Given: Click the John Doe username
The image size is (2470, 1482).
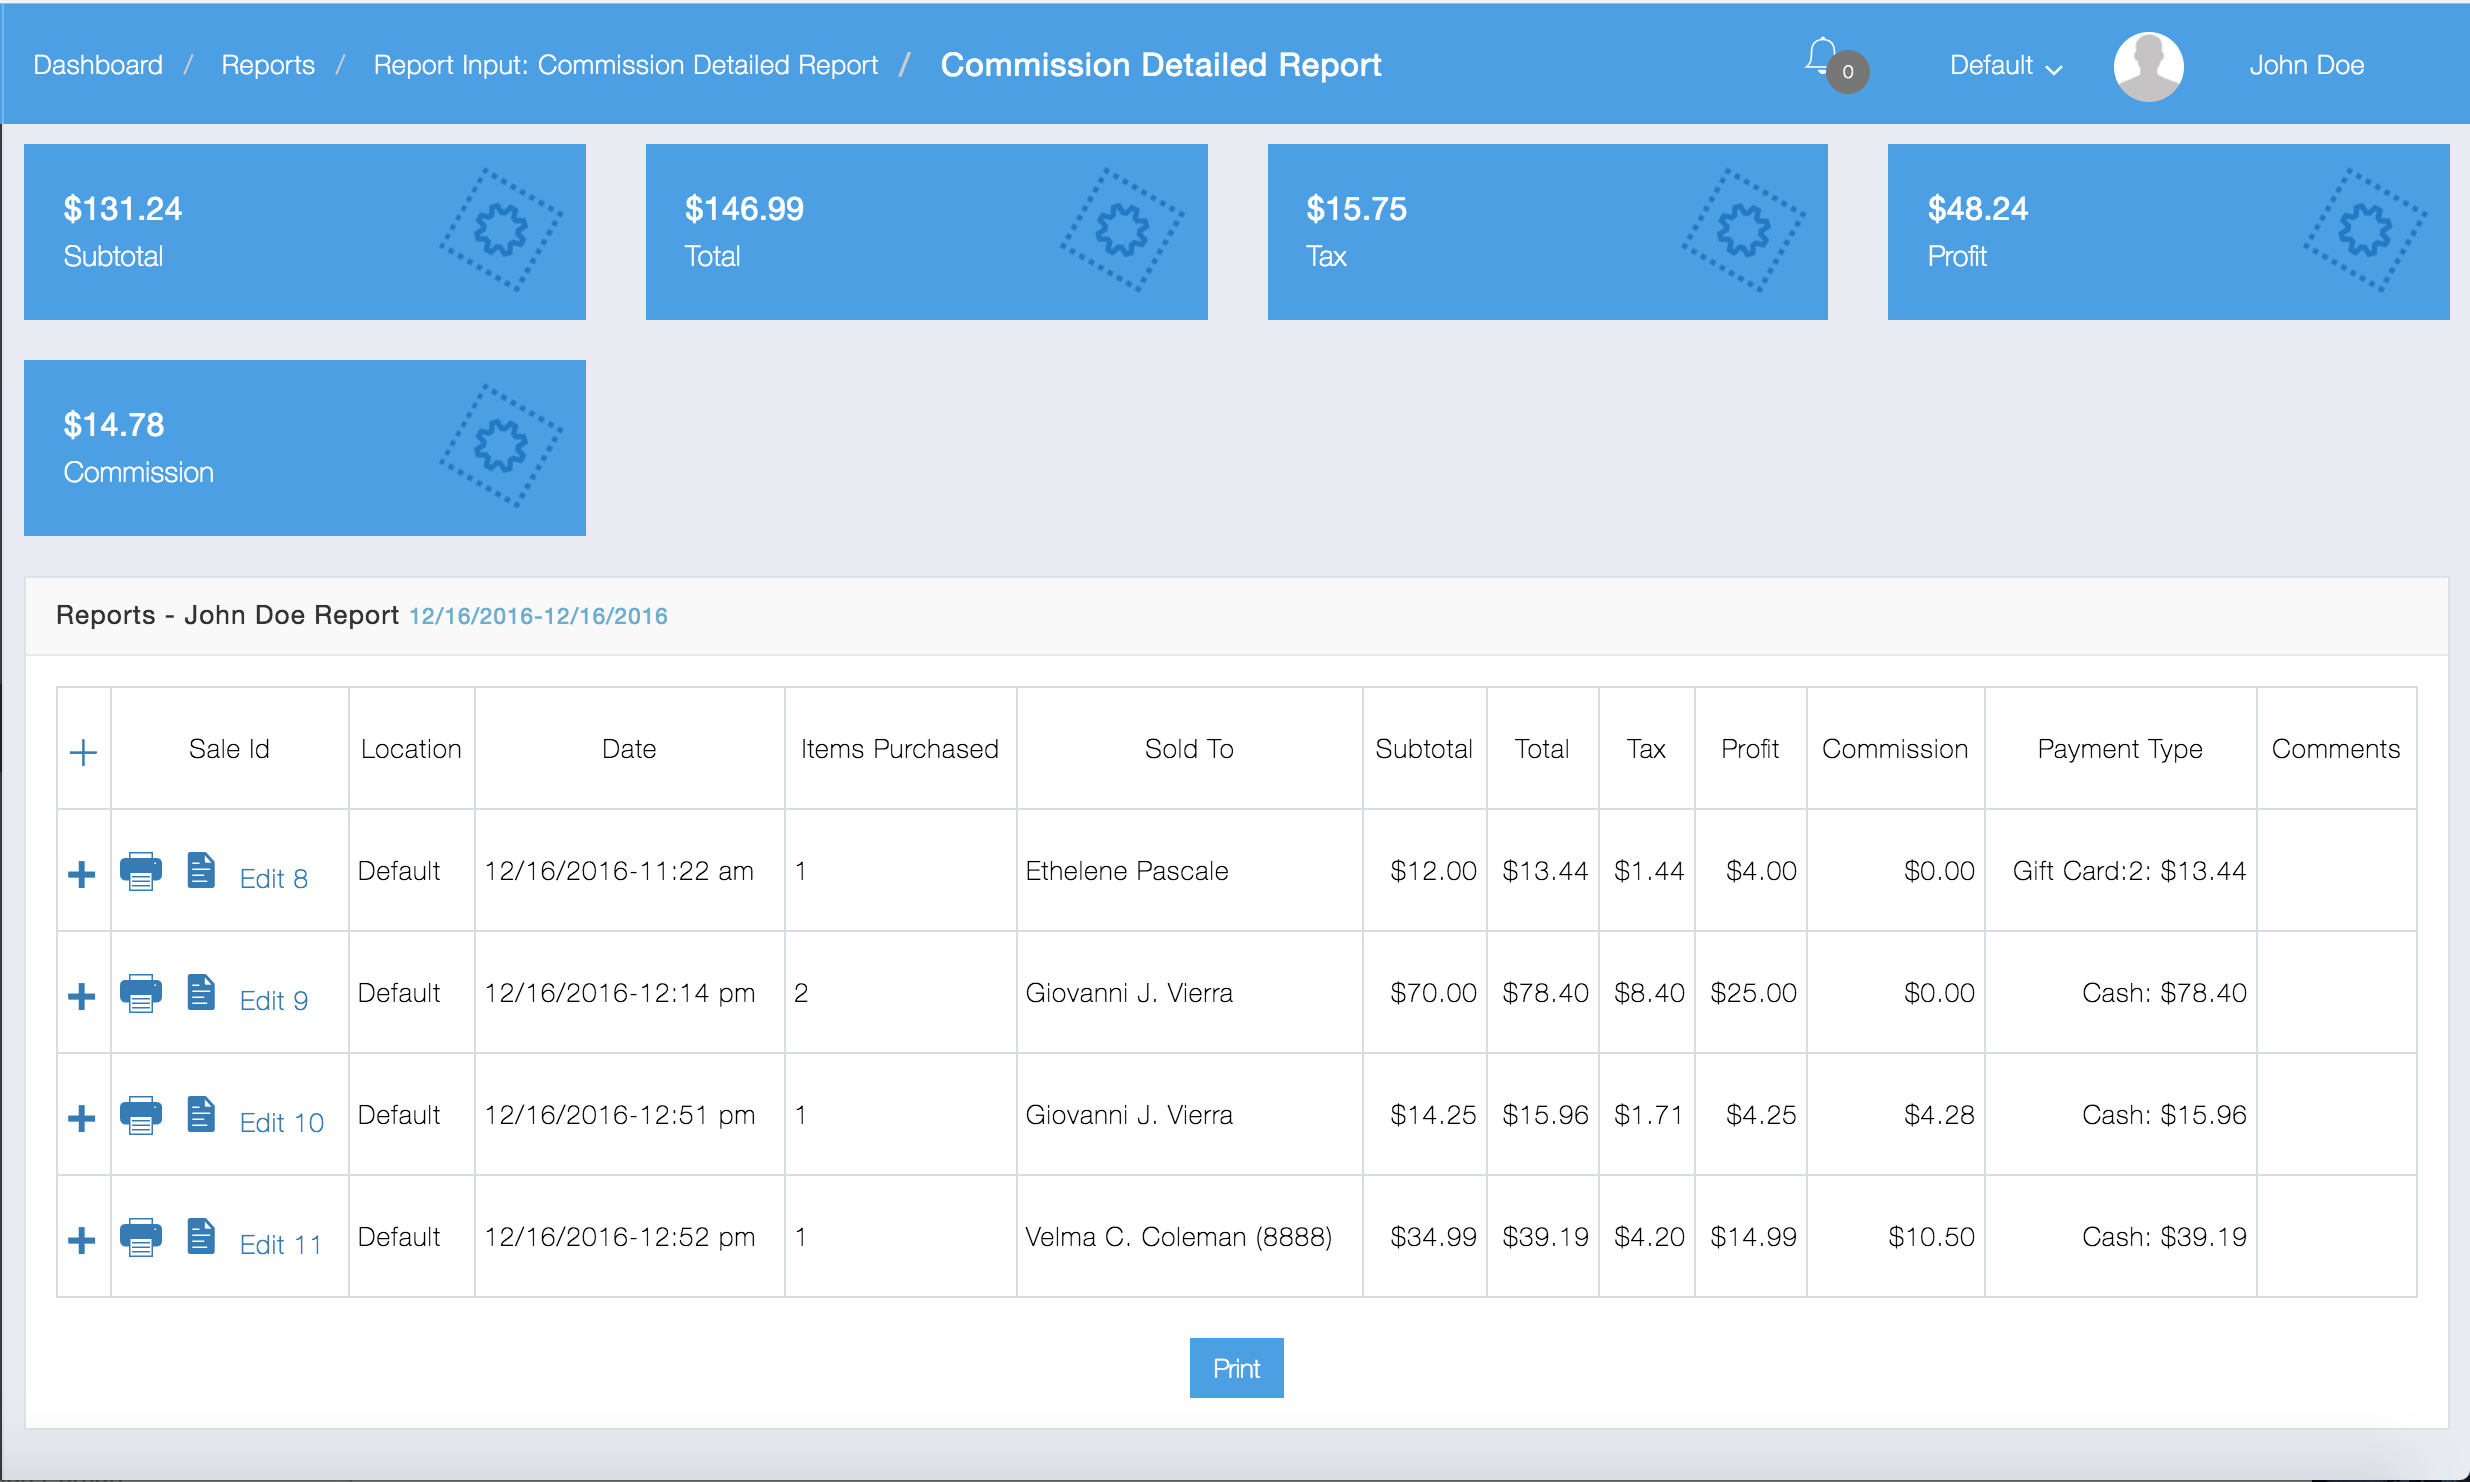Looking at the screenshot, I should click(2306, 66).
